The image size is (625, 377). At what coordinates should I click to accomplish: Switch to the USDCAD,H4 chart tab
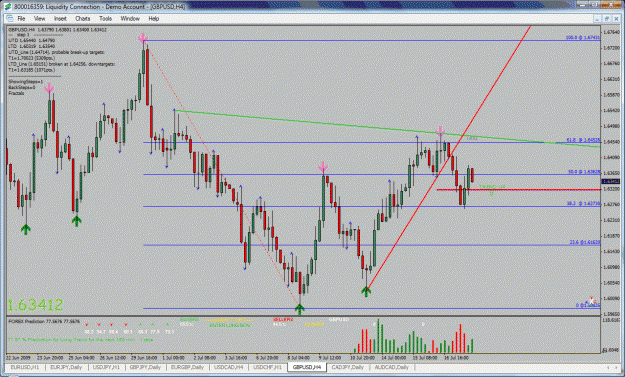click(228, 367)
